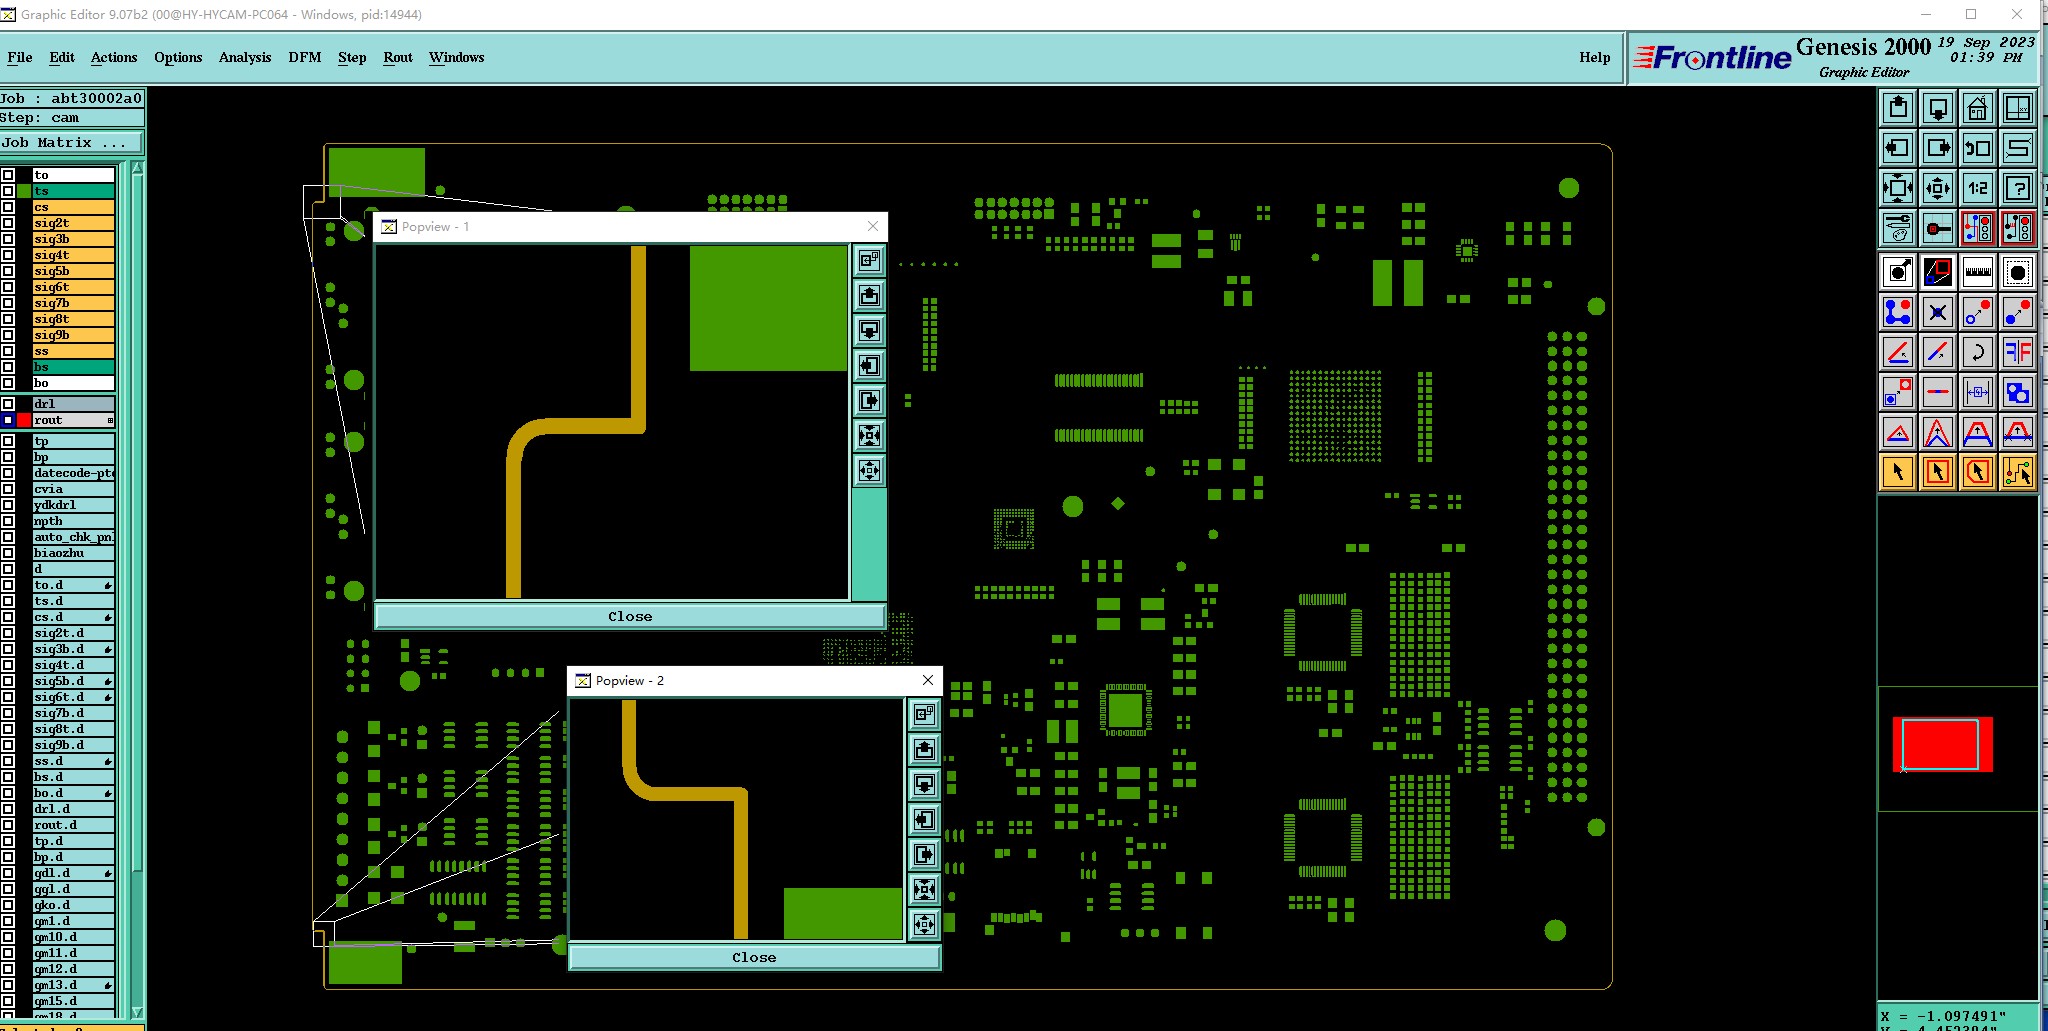Select the bs layer name
The height and width of the screenshot is (1031, 2048).
click(73, 367)
